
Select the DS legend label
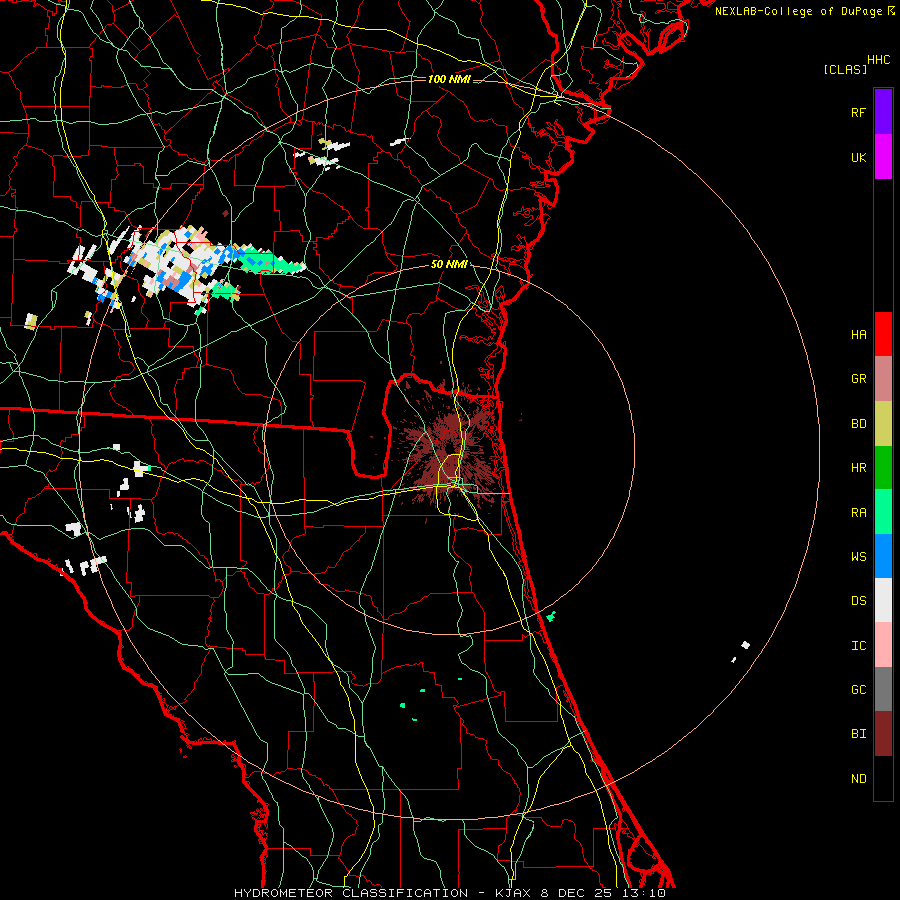tap(858, 601)
